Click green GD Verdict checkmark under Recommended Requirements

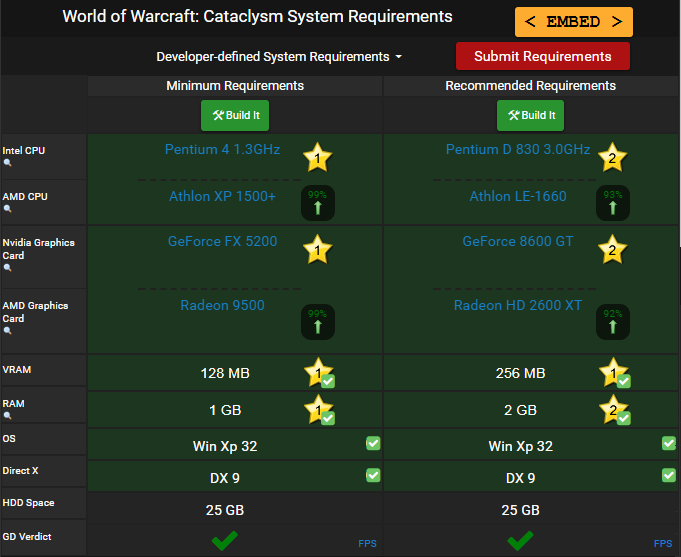pos(520,540)
